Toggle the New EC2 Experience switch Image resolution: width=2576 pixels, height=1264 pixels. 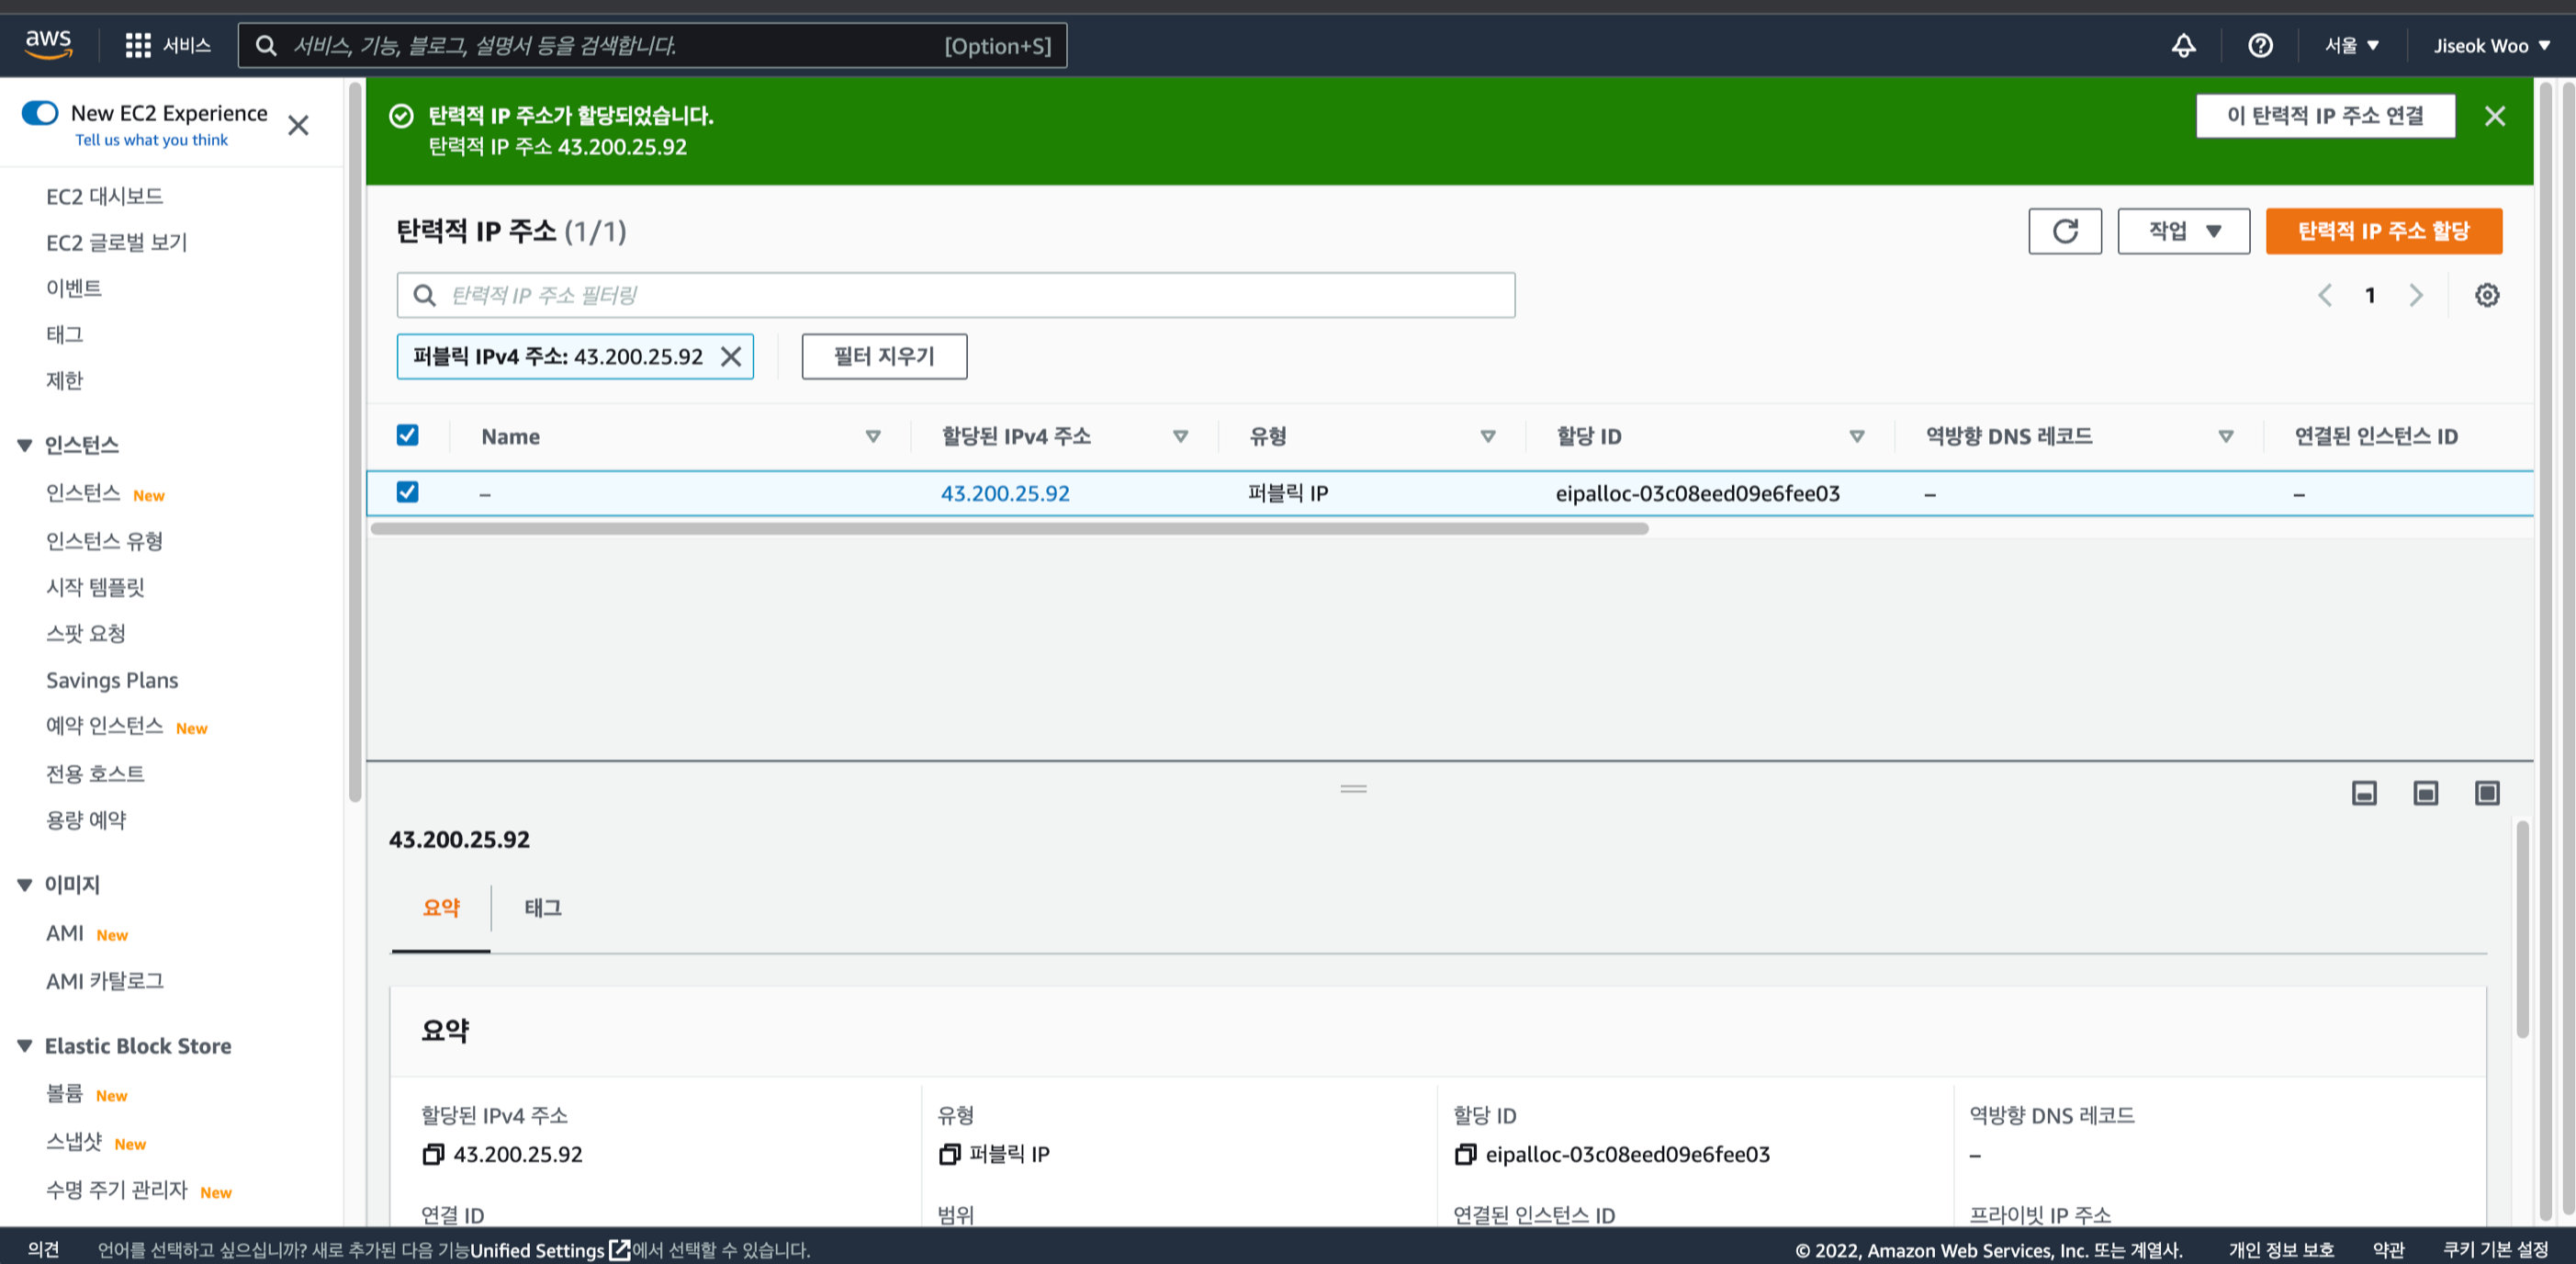[40, 113]
